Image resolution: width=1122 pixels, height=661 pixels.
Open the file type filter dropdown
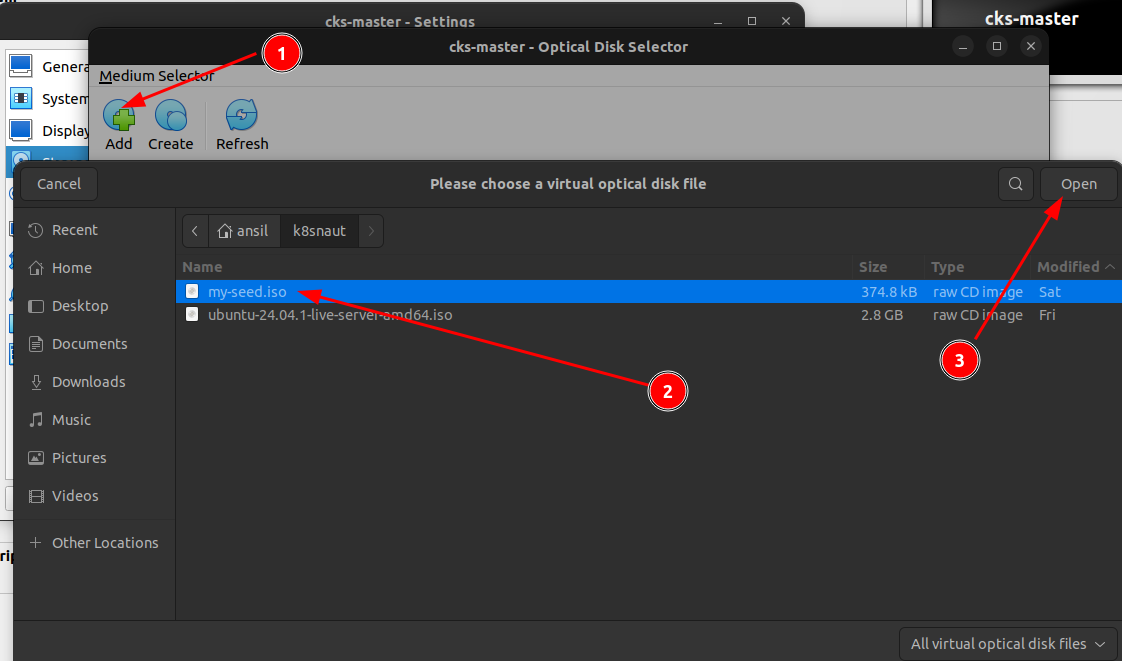point(1008,644)
